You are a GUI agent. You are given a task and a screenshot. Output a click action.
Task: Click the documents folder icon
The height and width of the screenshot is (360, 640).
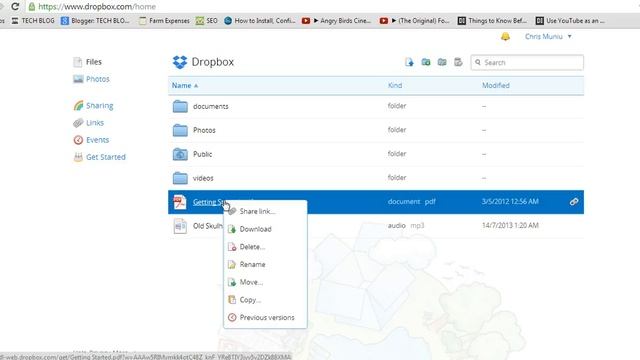click(x=180, y=106)
